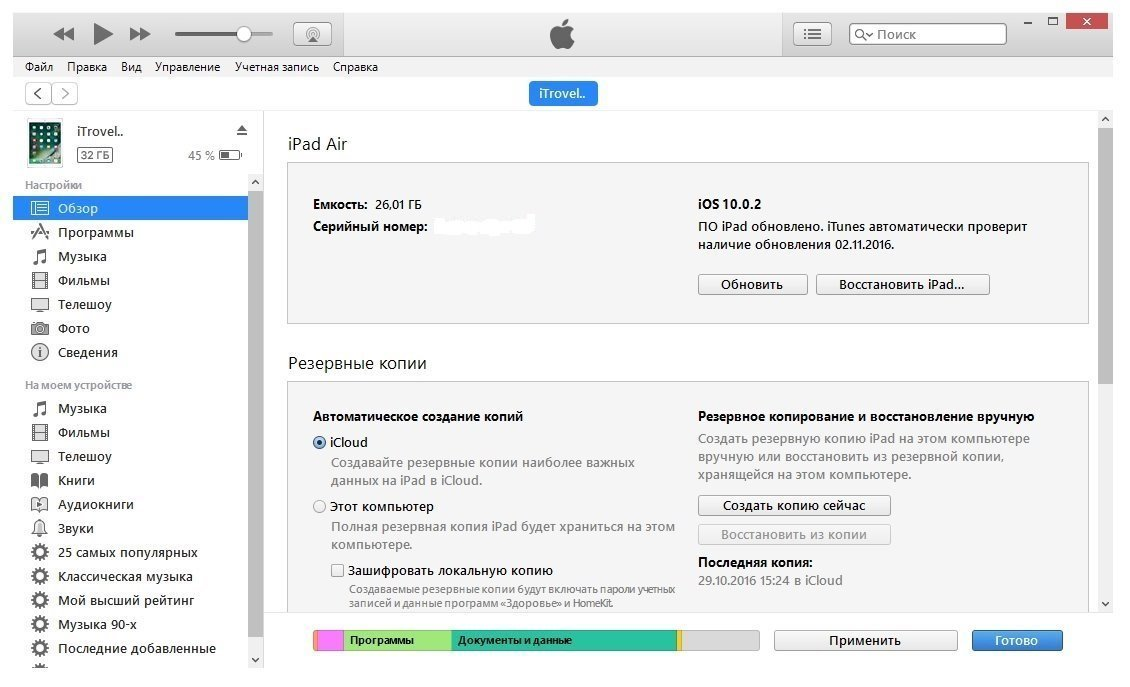The image size is (1130, 687).
Task: Click the Документы и данные storage segment
Action: click(564, 640)
